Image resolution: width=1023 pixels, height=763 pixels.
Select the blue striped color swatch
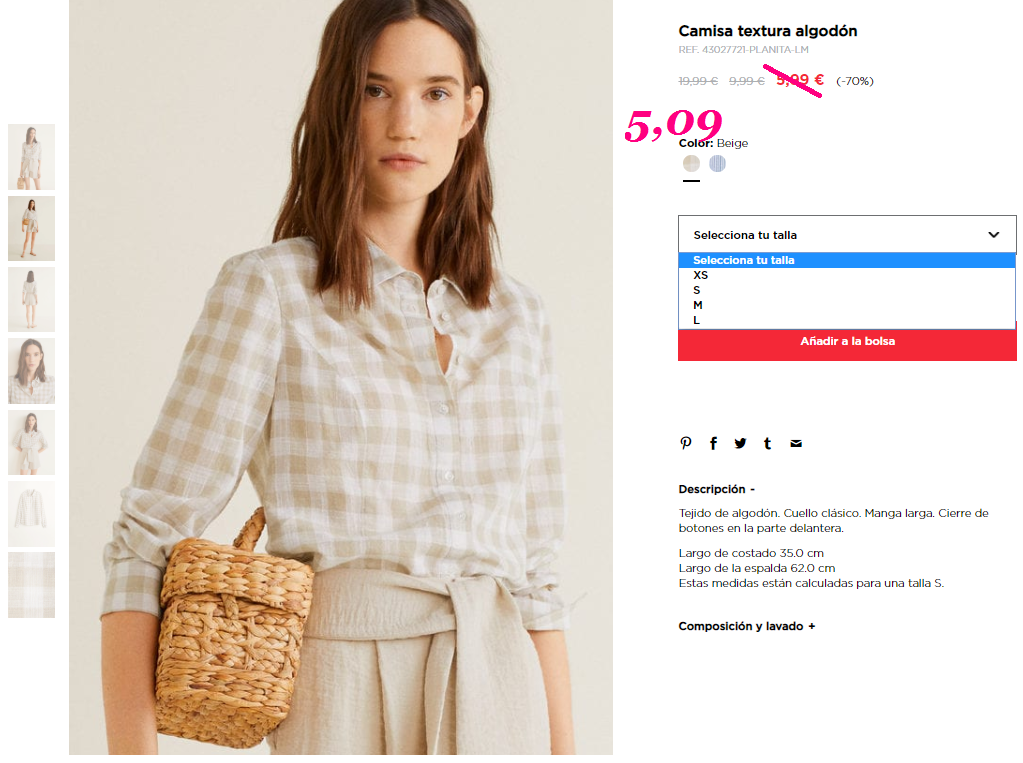pos(718,163)
